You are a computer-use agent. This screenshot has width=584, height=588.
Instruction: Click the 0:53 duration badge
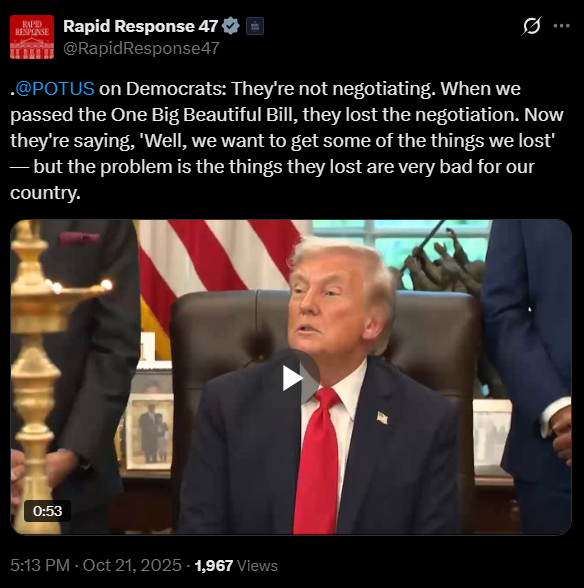[x=47, y=511]
